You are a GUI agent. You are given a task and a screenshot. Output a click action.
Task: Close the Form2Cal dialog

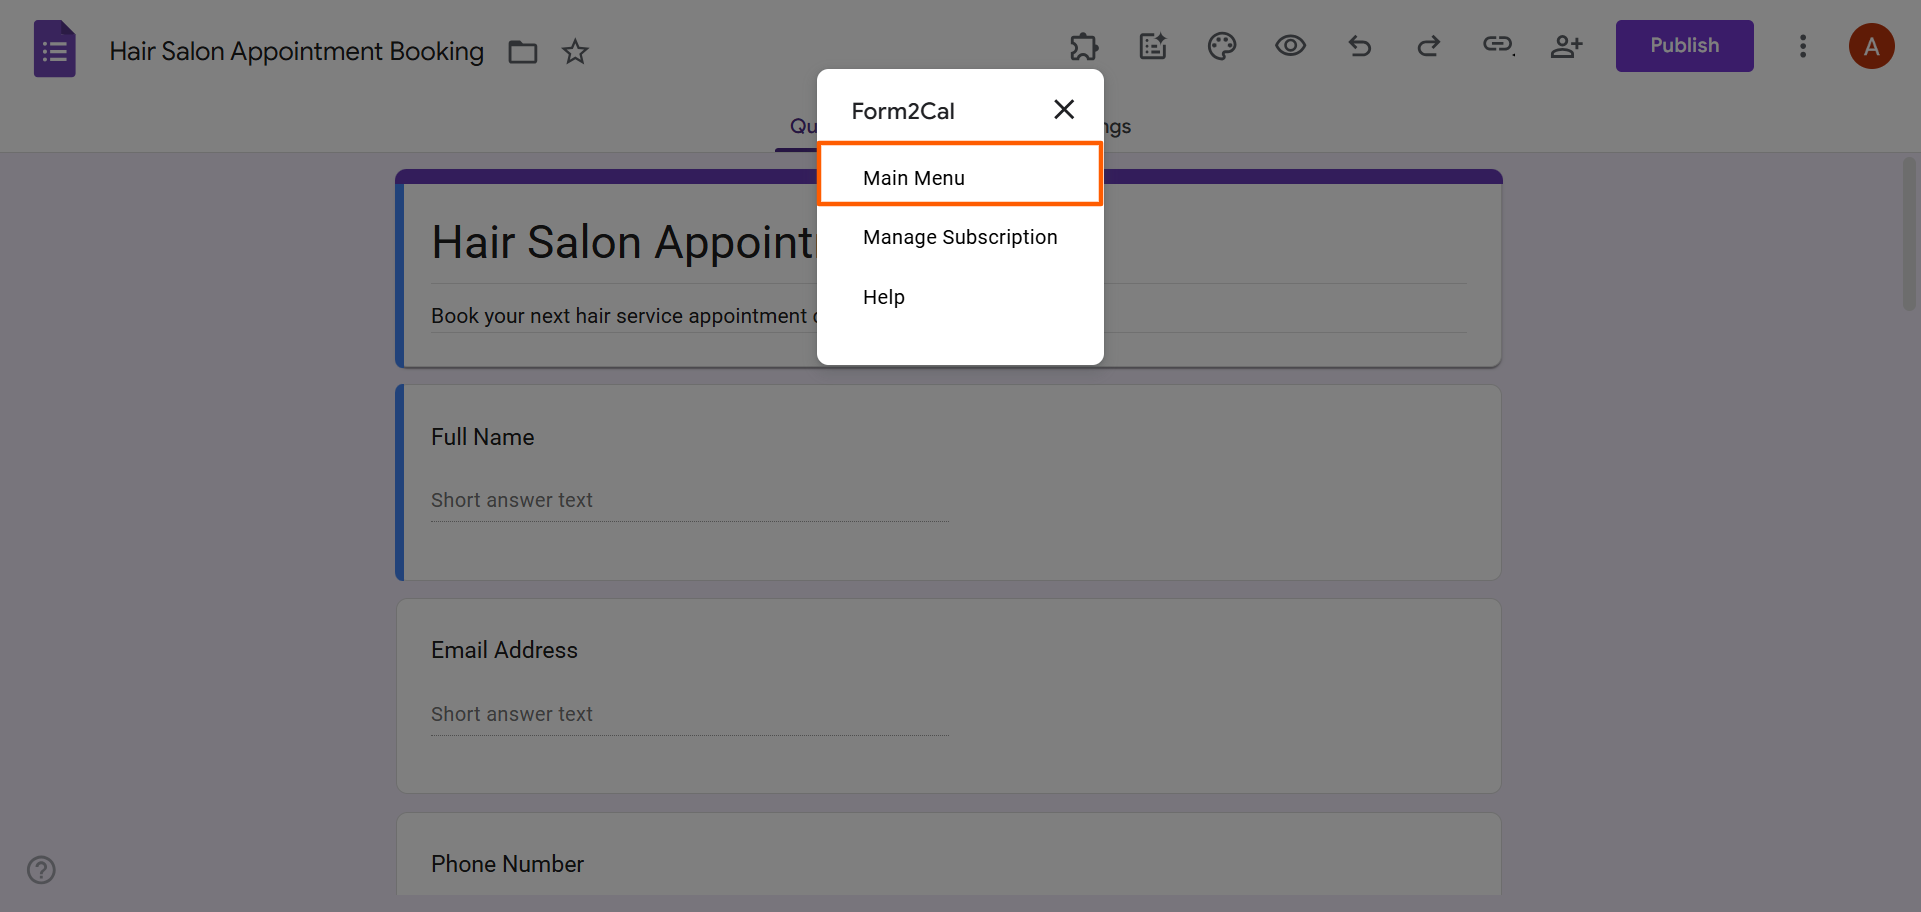point(1063,109)
